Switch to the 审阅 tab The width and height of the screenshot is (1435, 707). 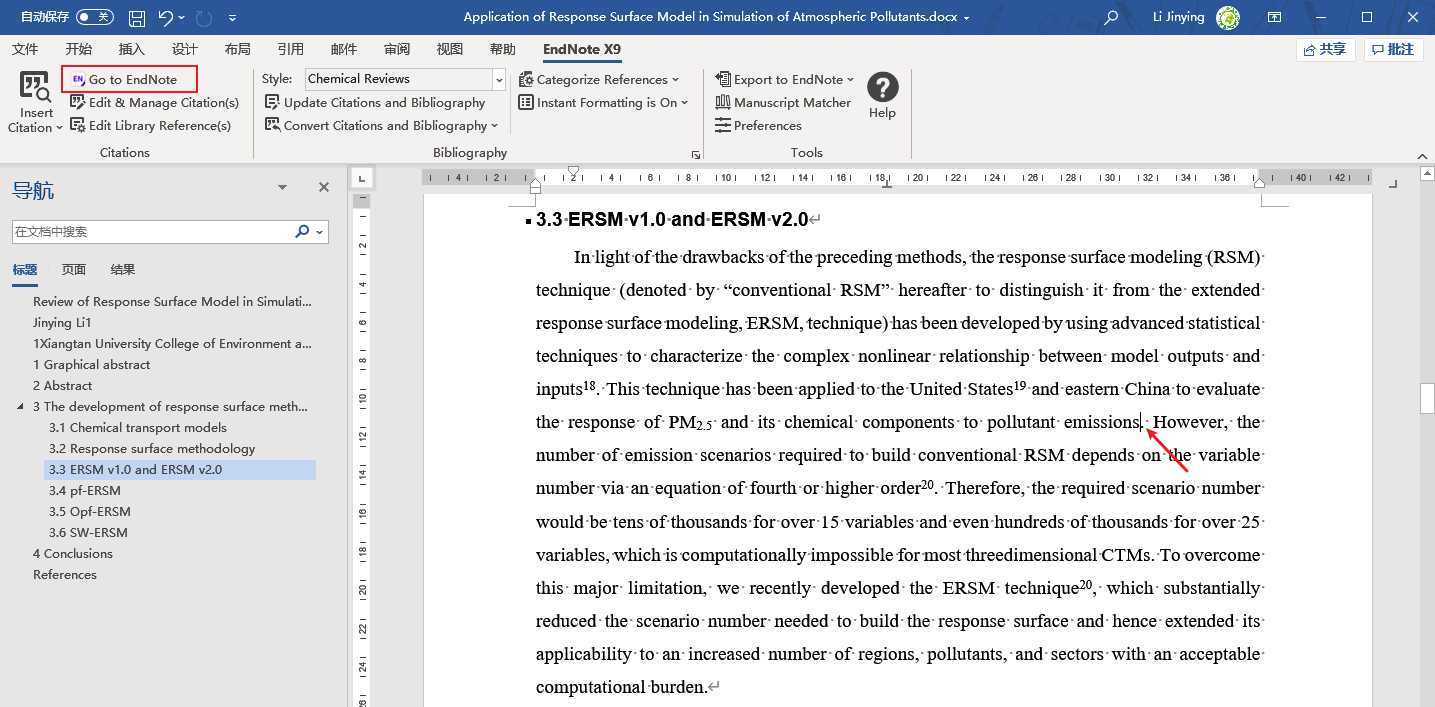[396, 49]
